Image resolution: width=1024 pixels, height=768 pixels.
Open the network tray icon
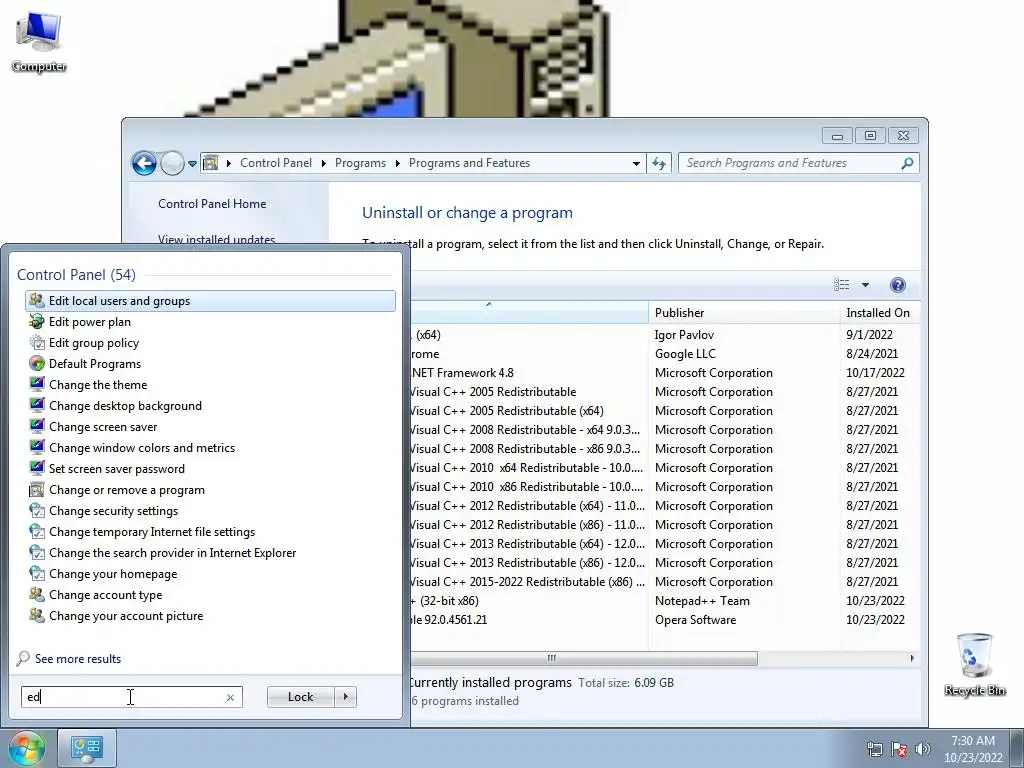[874, 749]
